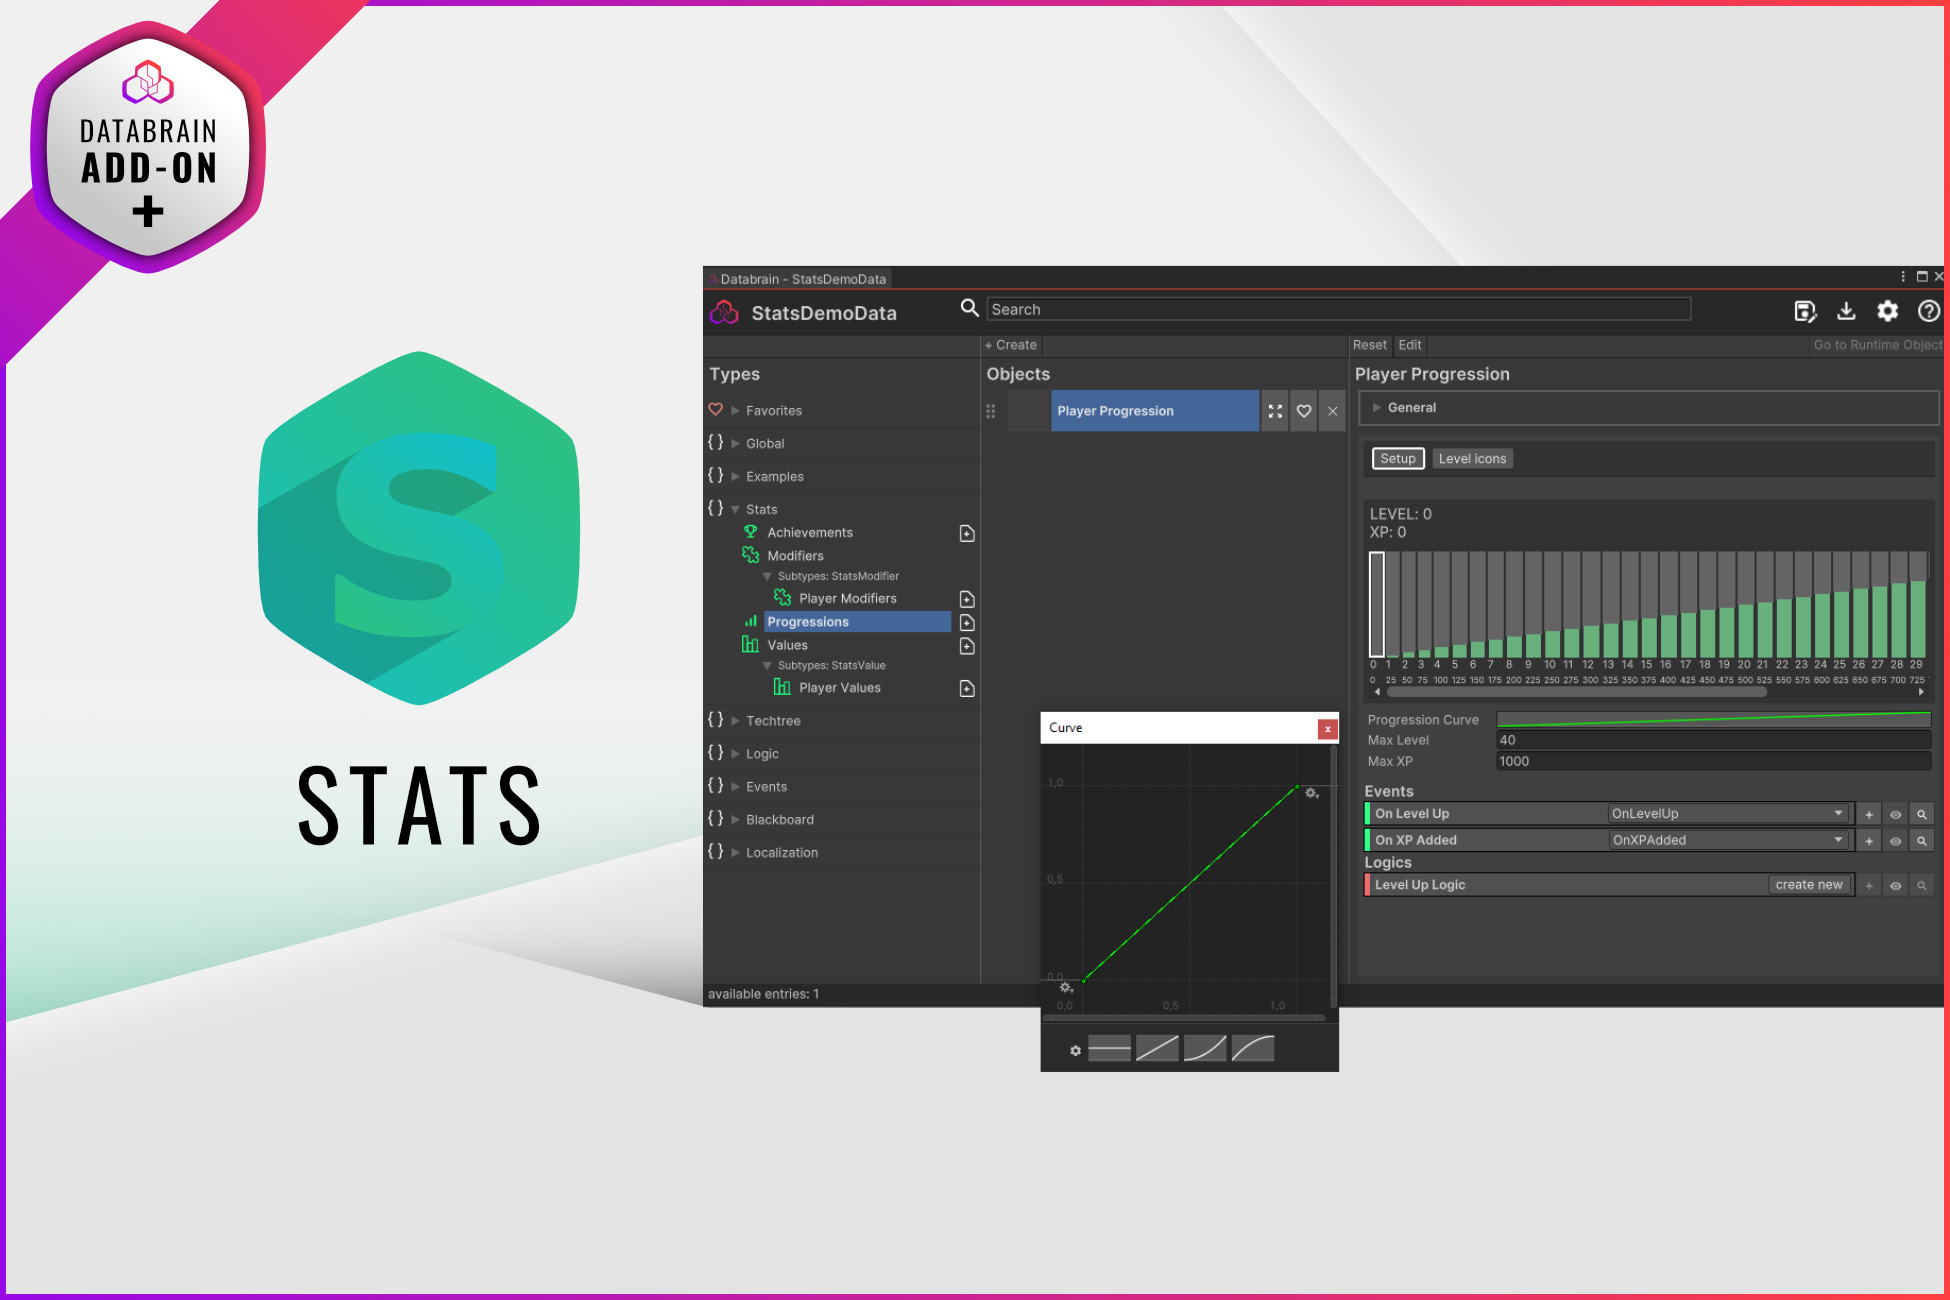Select the Setup tab in Player Progression

point(1397,458)
